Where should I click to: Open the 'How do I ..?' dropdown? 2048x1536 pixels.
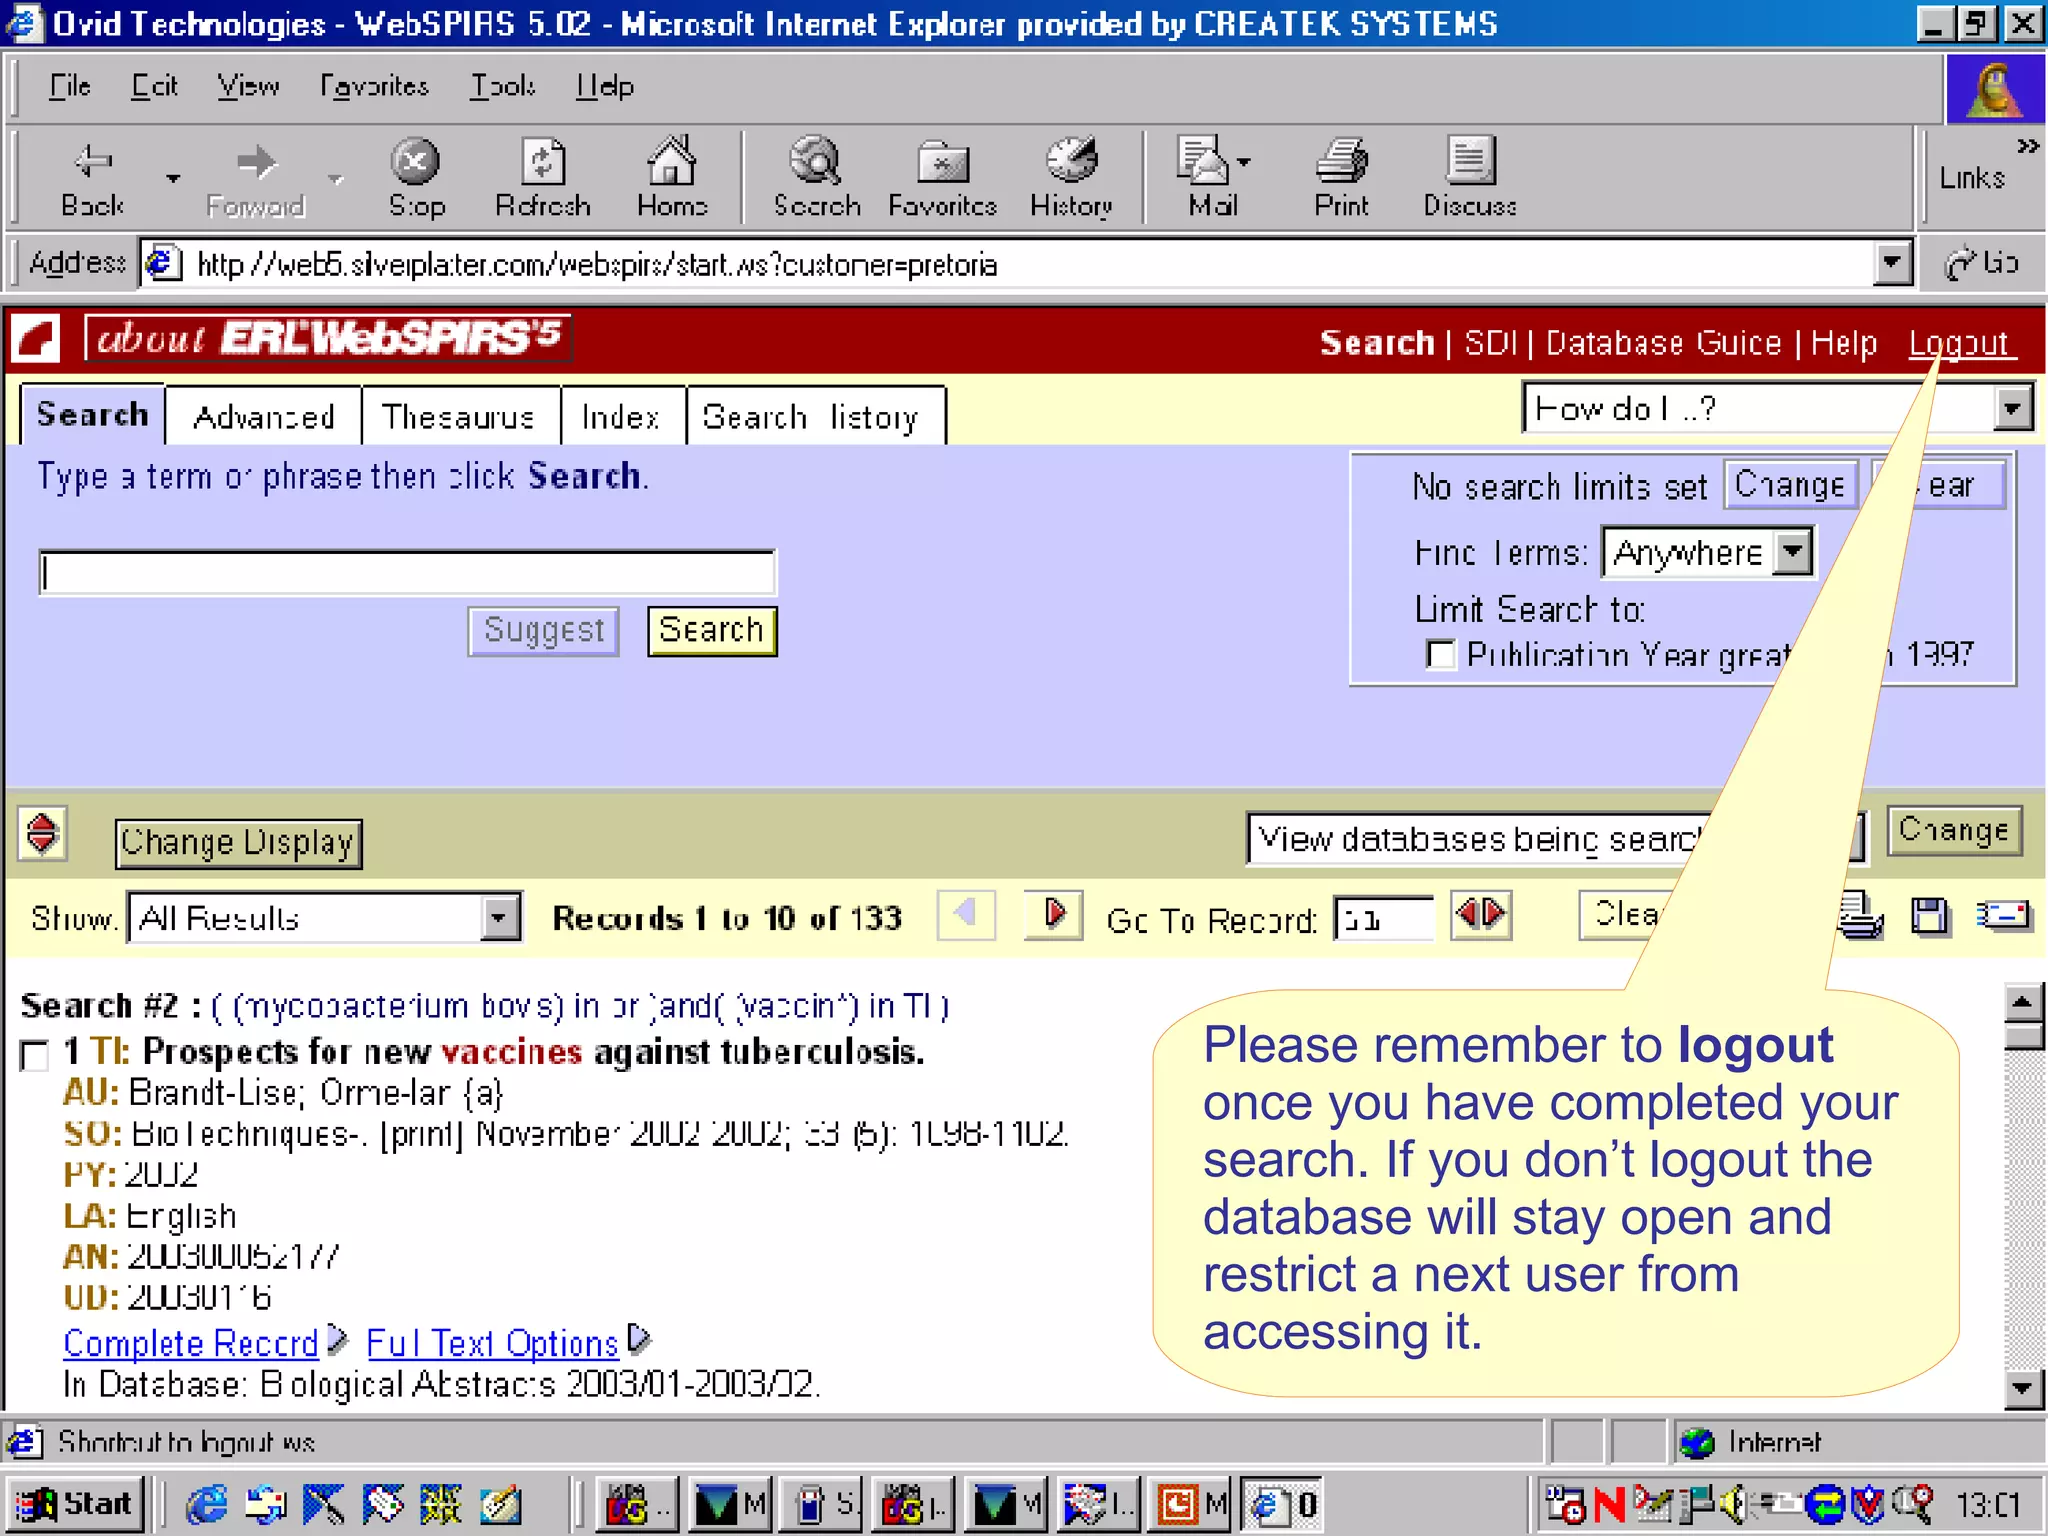2013,409
